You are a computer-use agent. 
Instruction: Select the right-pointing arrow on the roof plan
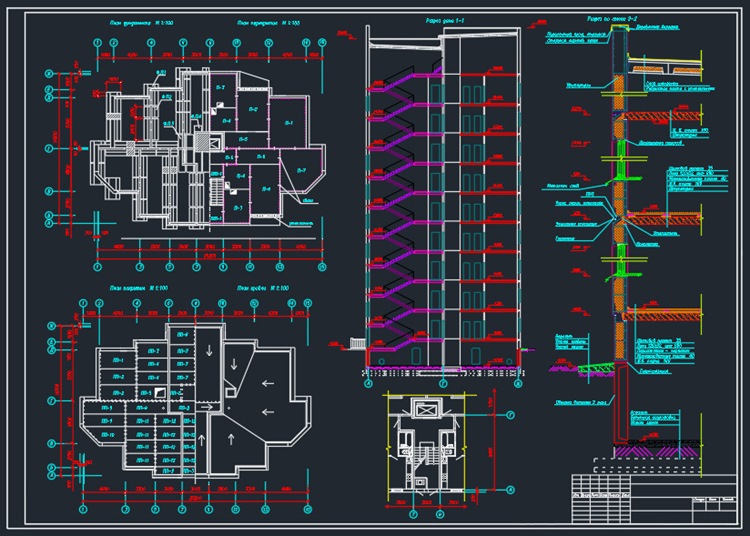(x=207, y=407)
